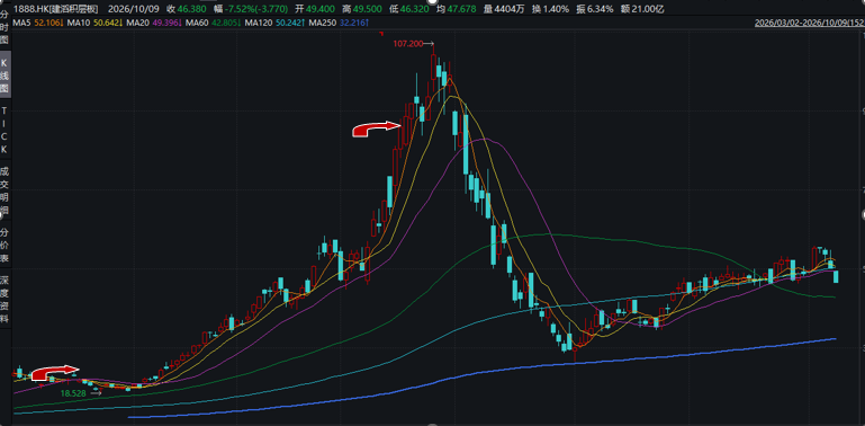Click the stock title 1888.HK[建滔积层板]

[x=57, y=8]
